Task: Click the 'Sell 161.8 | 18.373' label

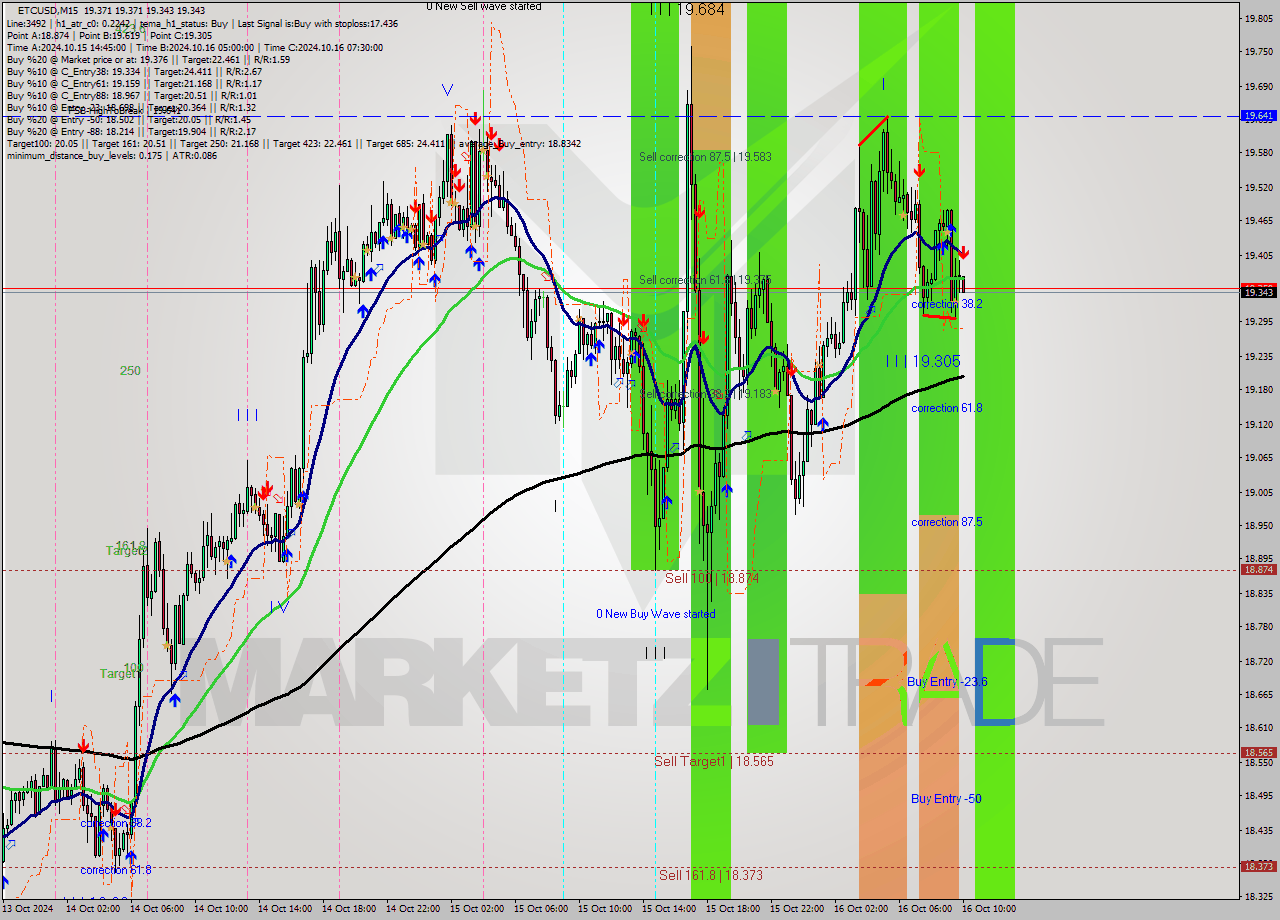Action: point(711,875)
